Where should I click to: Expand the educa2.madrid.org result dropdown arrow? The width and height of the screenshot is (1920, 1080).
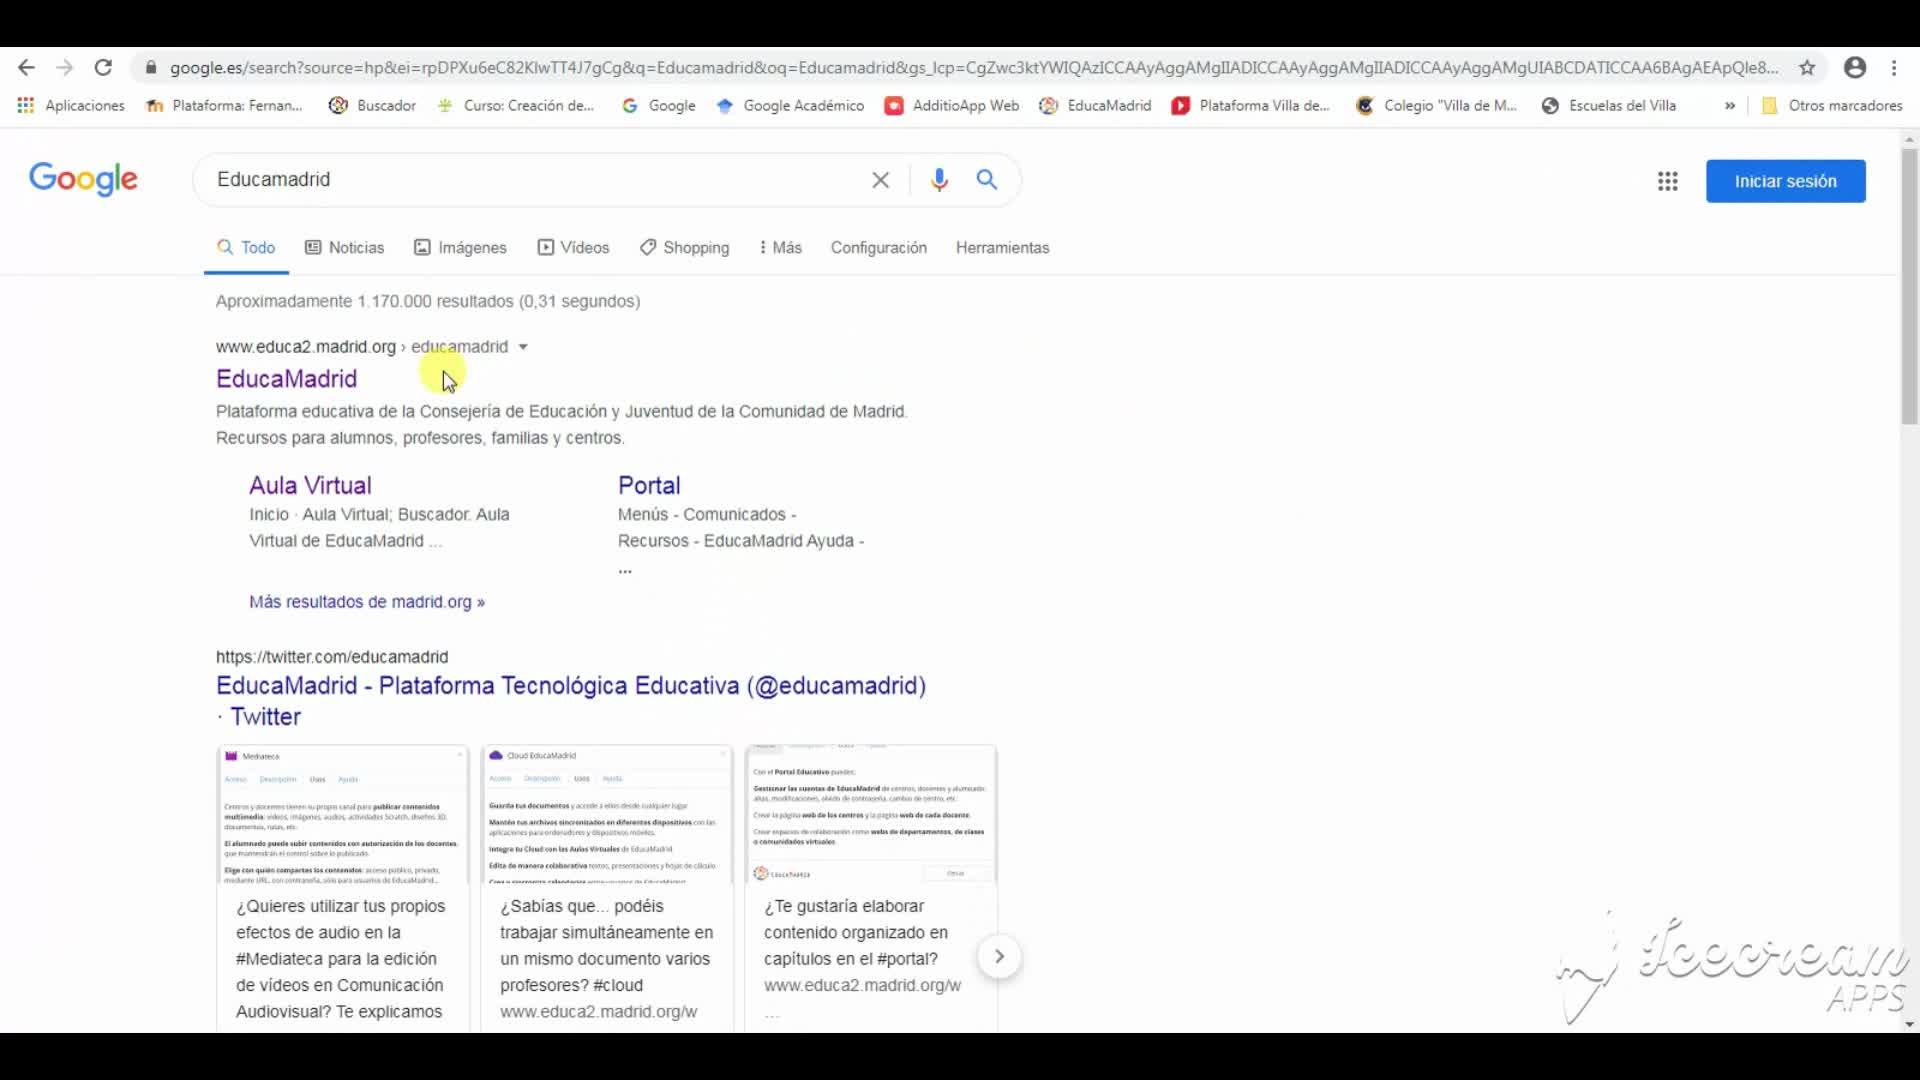pyautogui.click(x=523, y=347)
